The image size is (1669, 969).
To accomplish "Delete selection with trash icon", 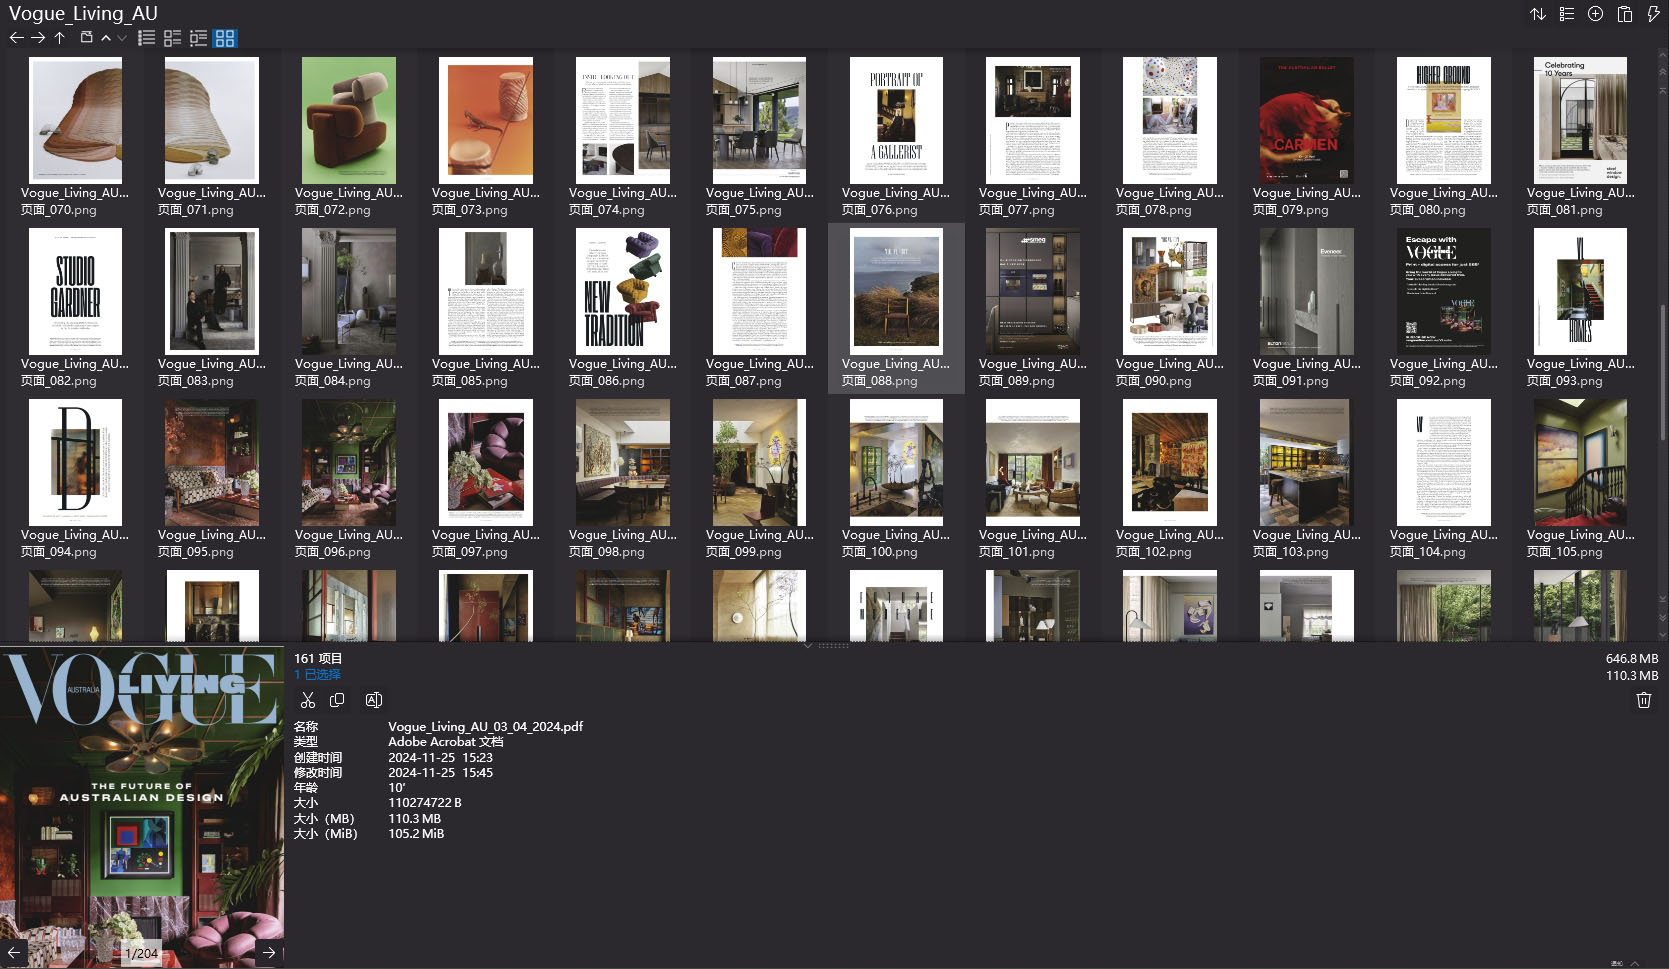I will (x=1643, y=700).
